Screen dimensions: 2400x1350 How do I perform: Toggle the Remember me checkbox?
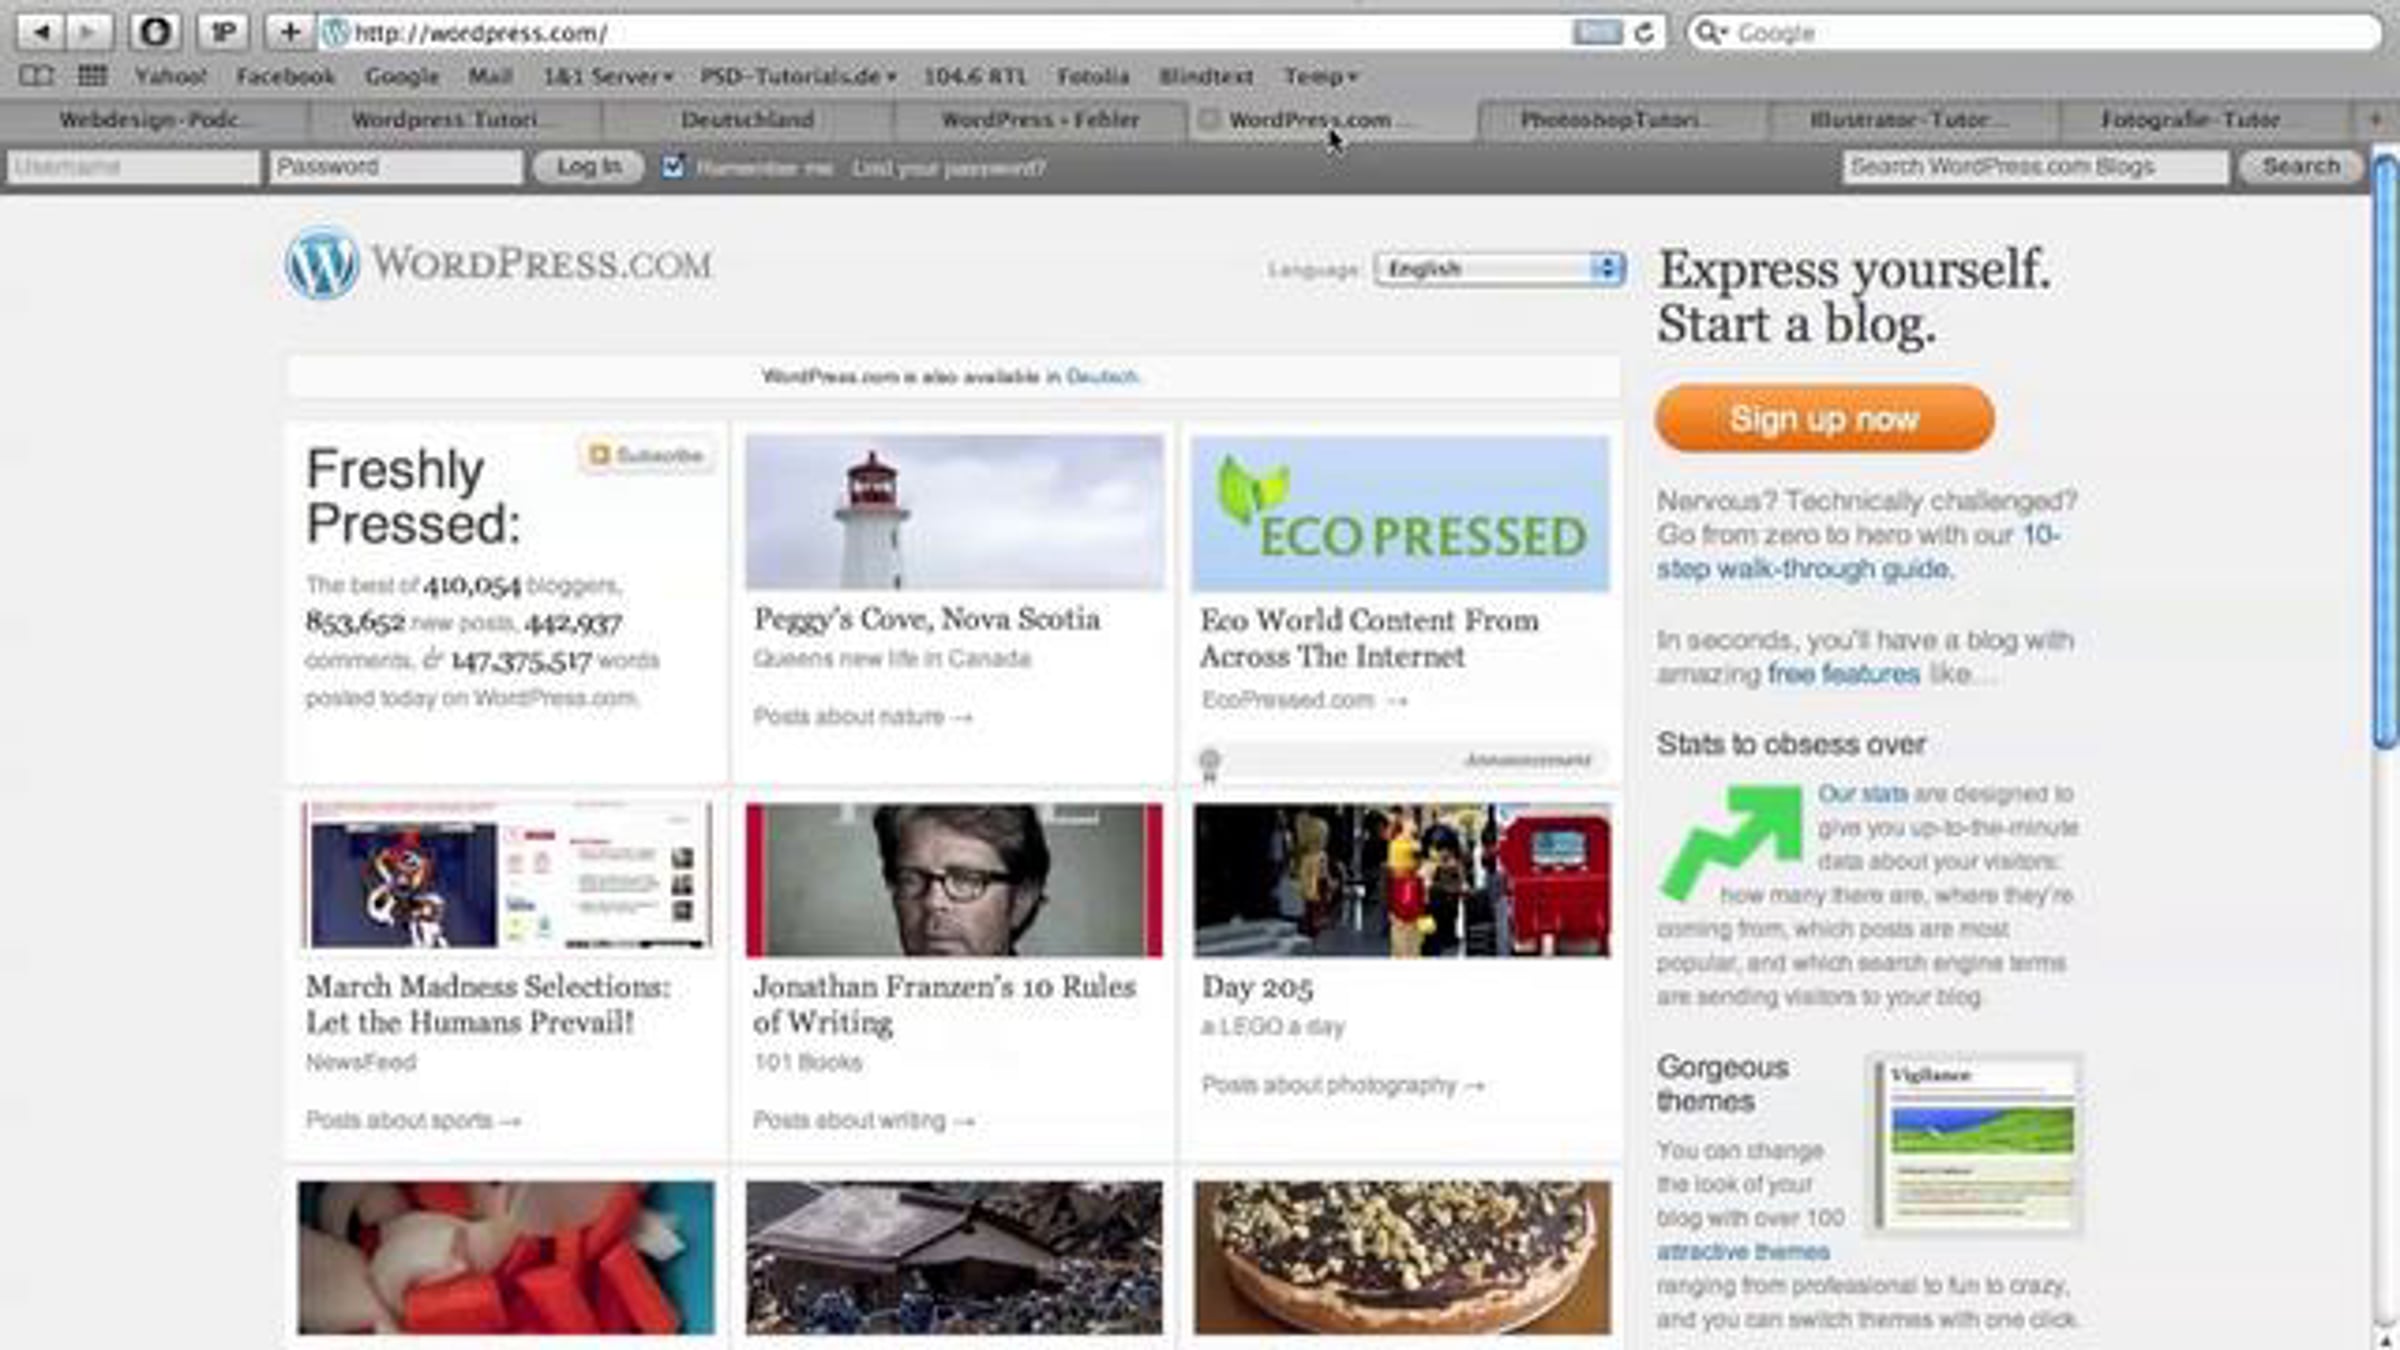[673, 166]
